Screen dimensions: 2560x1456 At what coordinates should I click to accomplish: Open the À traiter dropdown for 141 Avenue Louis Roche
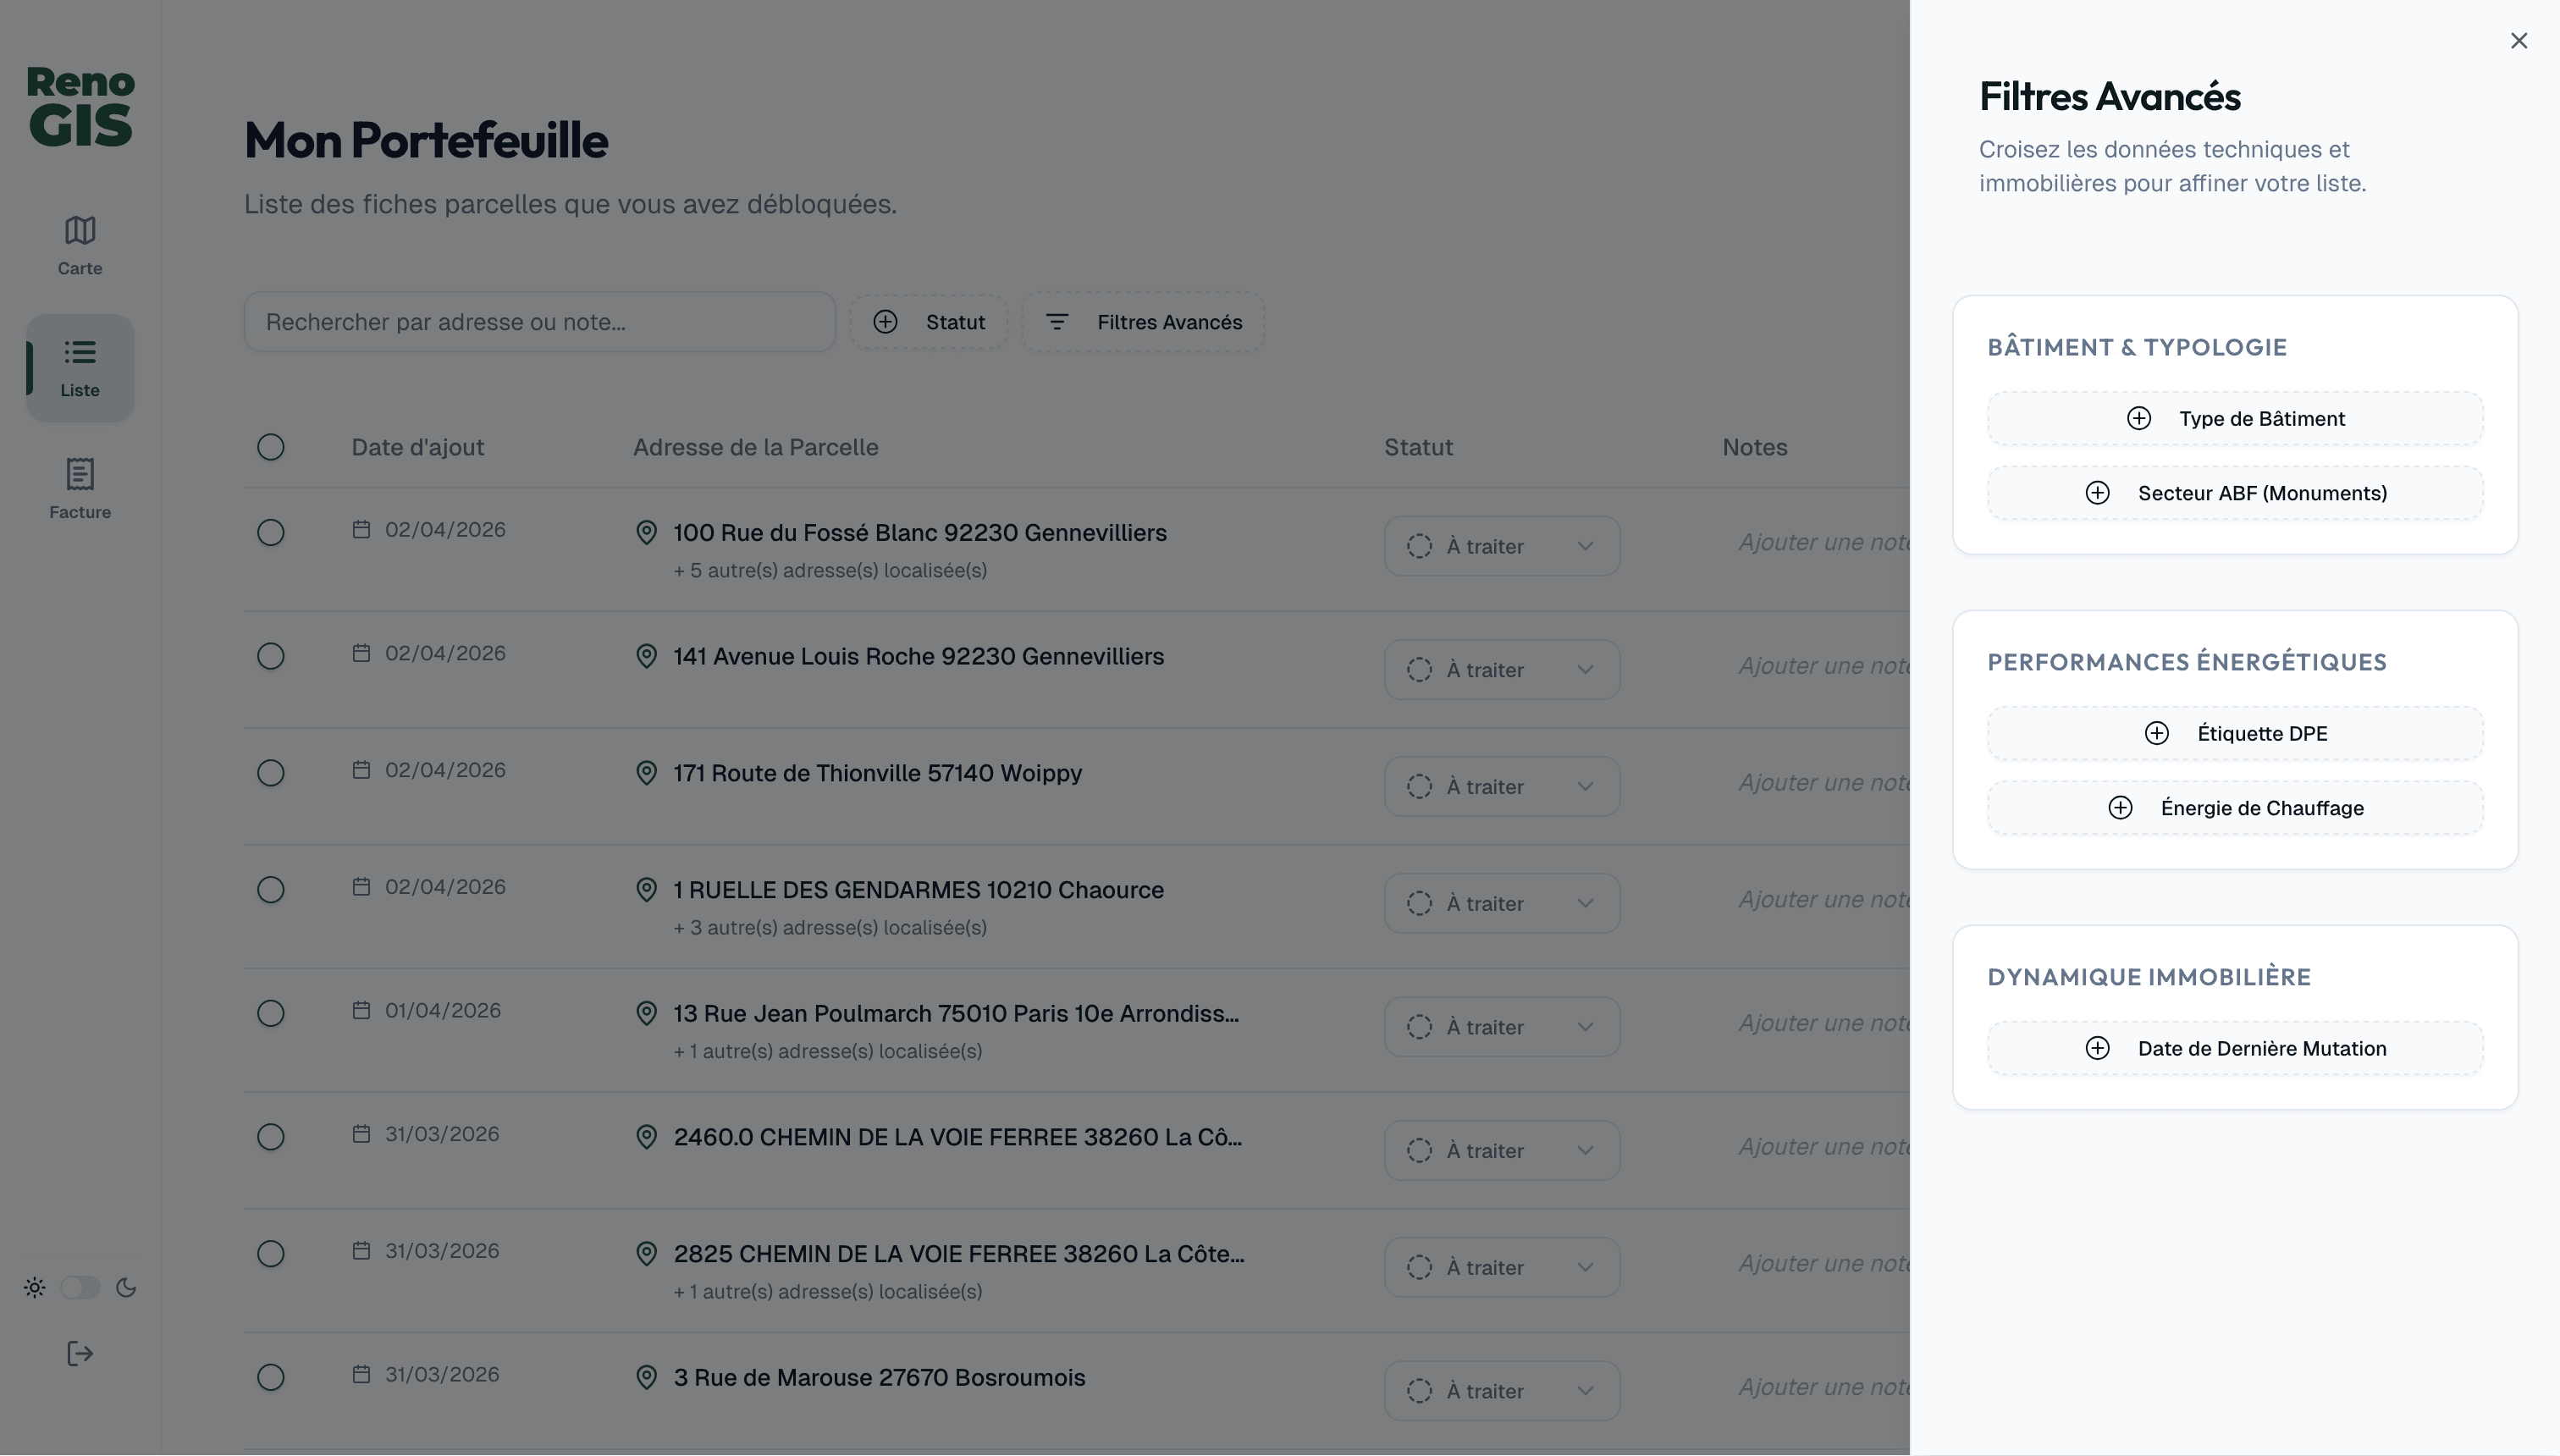(1501, 669)
